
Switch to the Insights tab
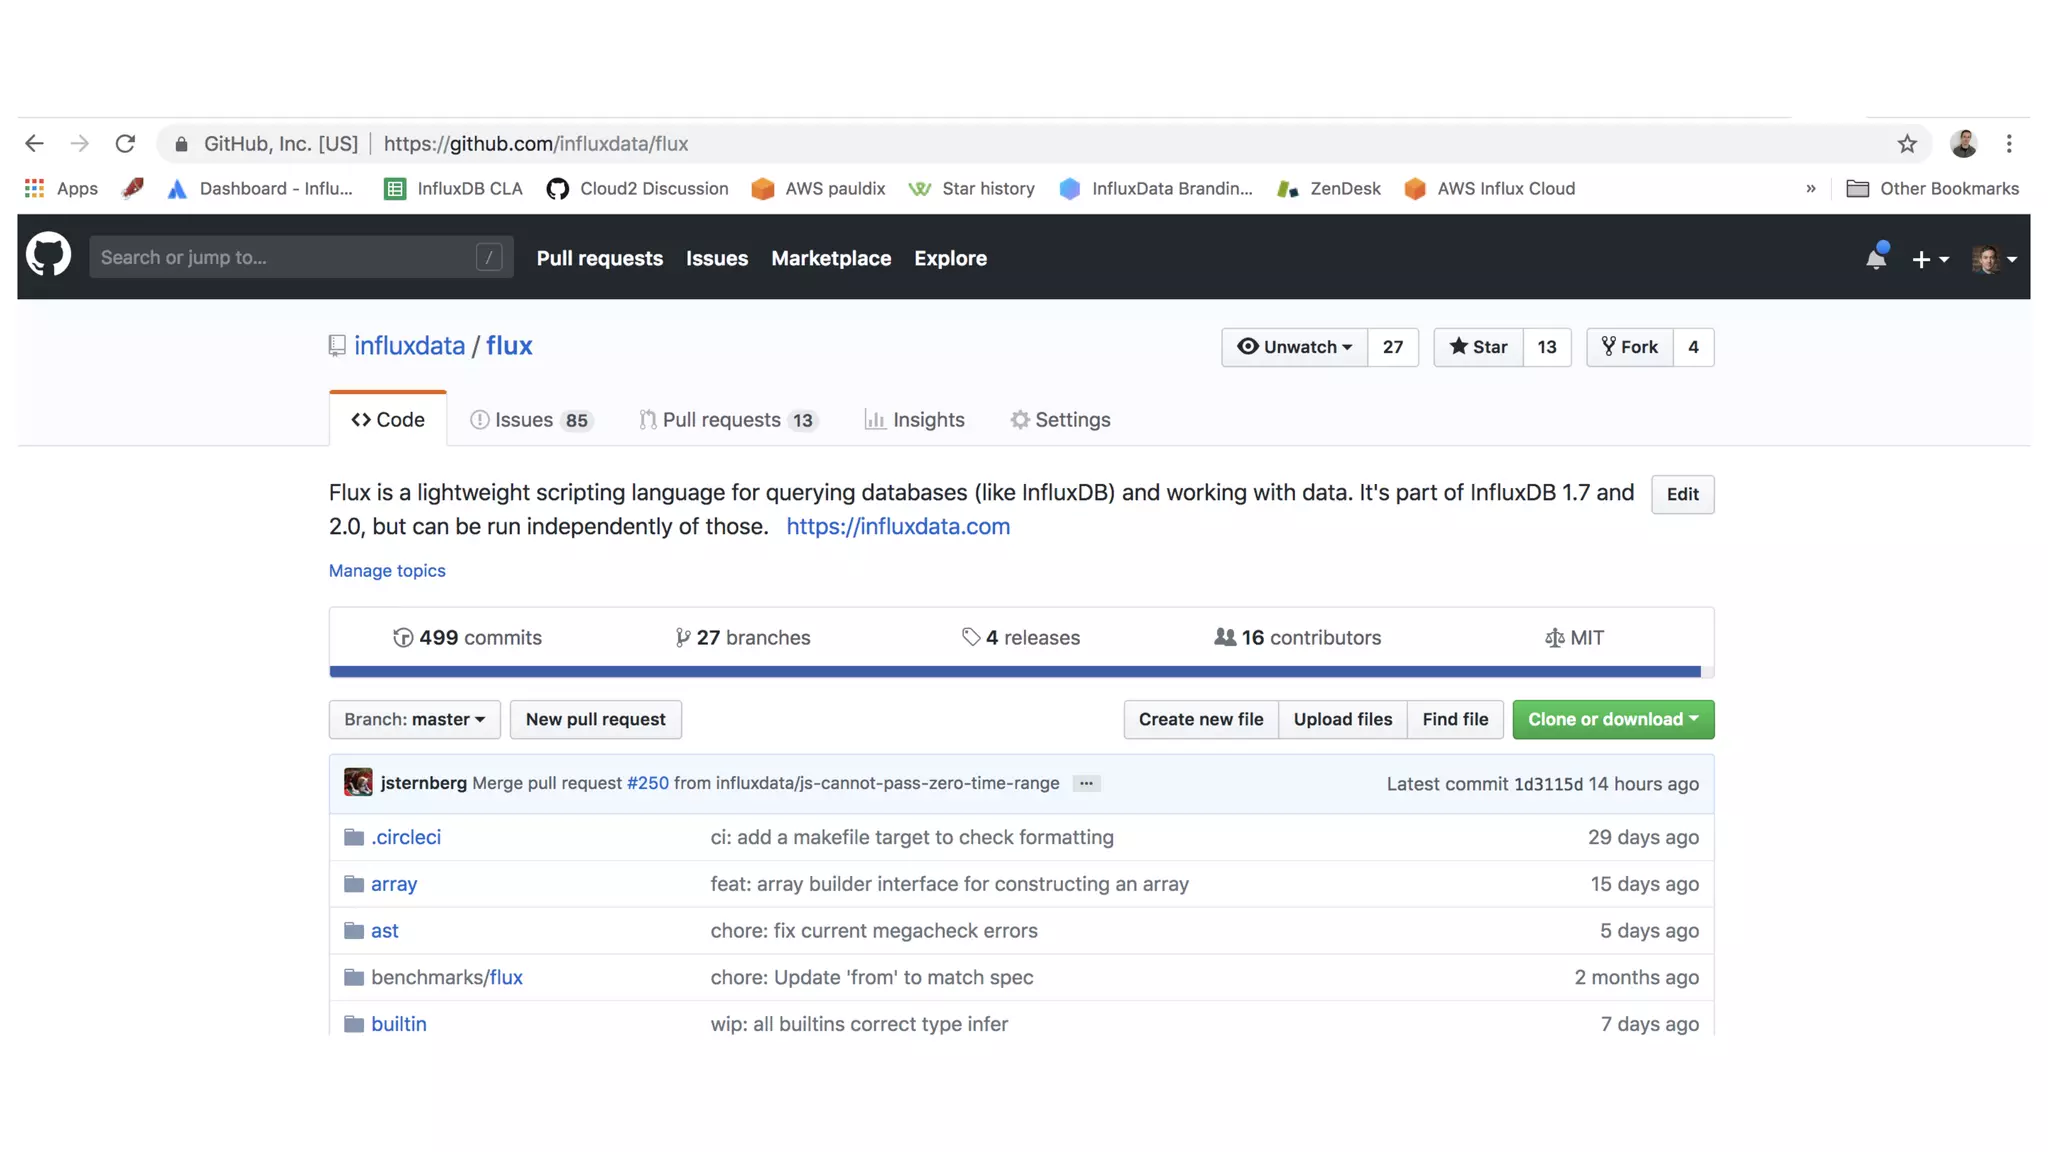coord(914,420)
